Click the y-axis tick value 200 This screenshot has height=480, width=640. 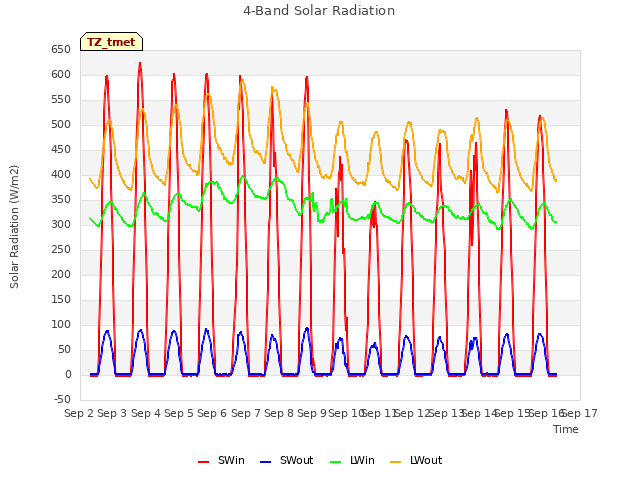click(x=61, y=275)
